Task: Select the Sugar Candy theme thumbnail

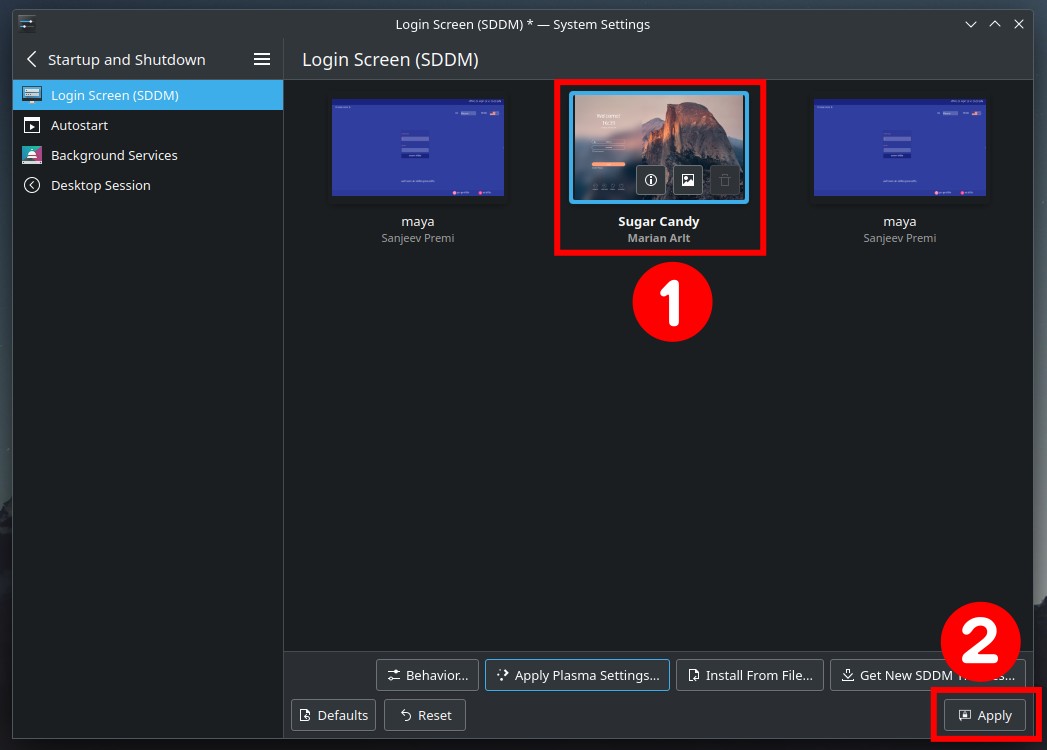Action: tap(658, 147)
